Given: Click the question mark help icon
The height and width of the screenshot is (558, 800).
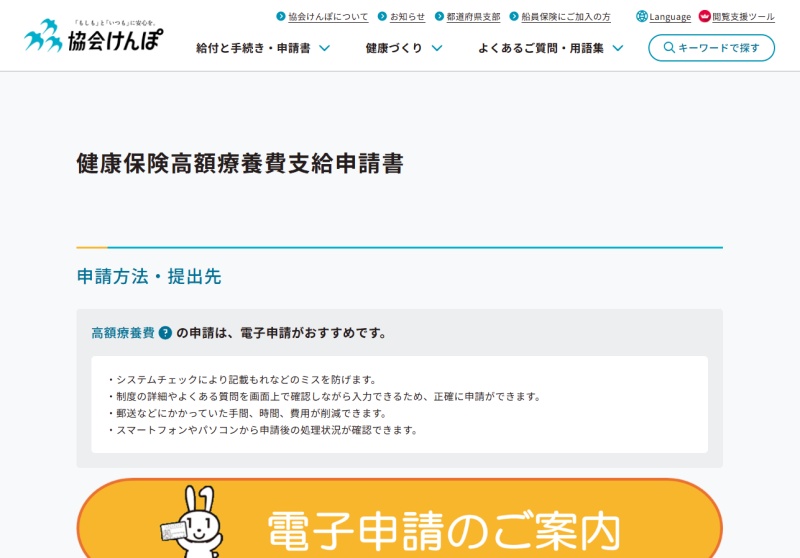Looking at the screenshot, I should [x=165, y=333].
